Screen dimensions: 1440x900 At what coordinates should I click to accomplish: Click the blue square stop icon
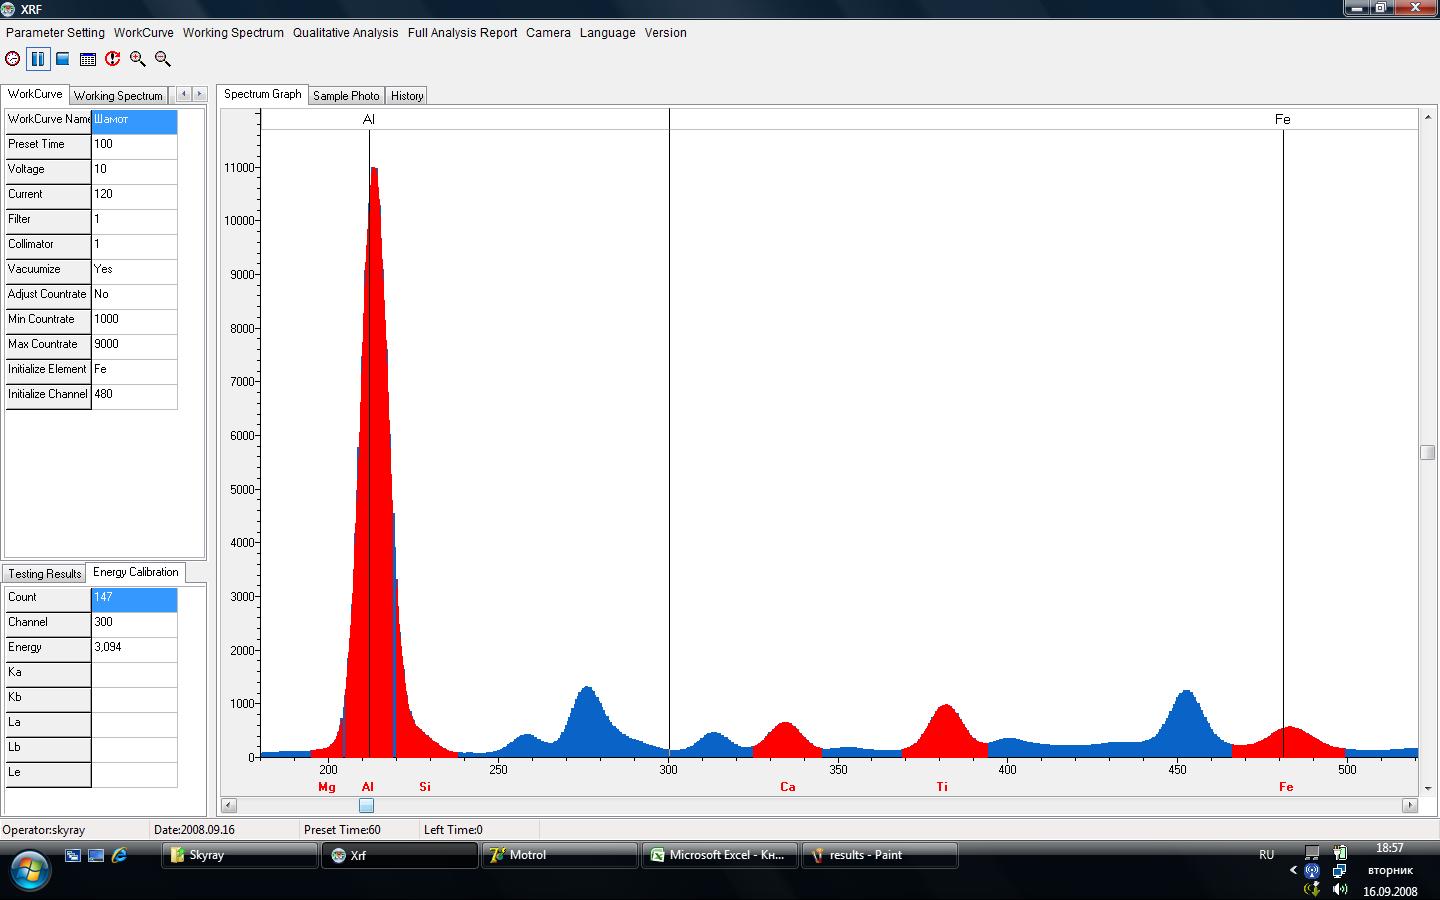(63, 59)
